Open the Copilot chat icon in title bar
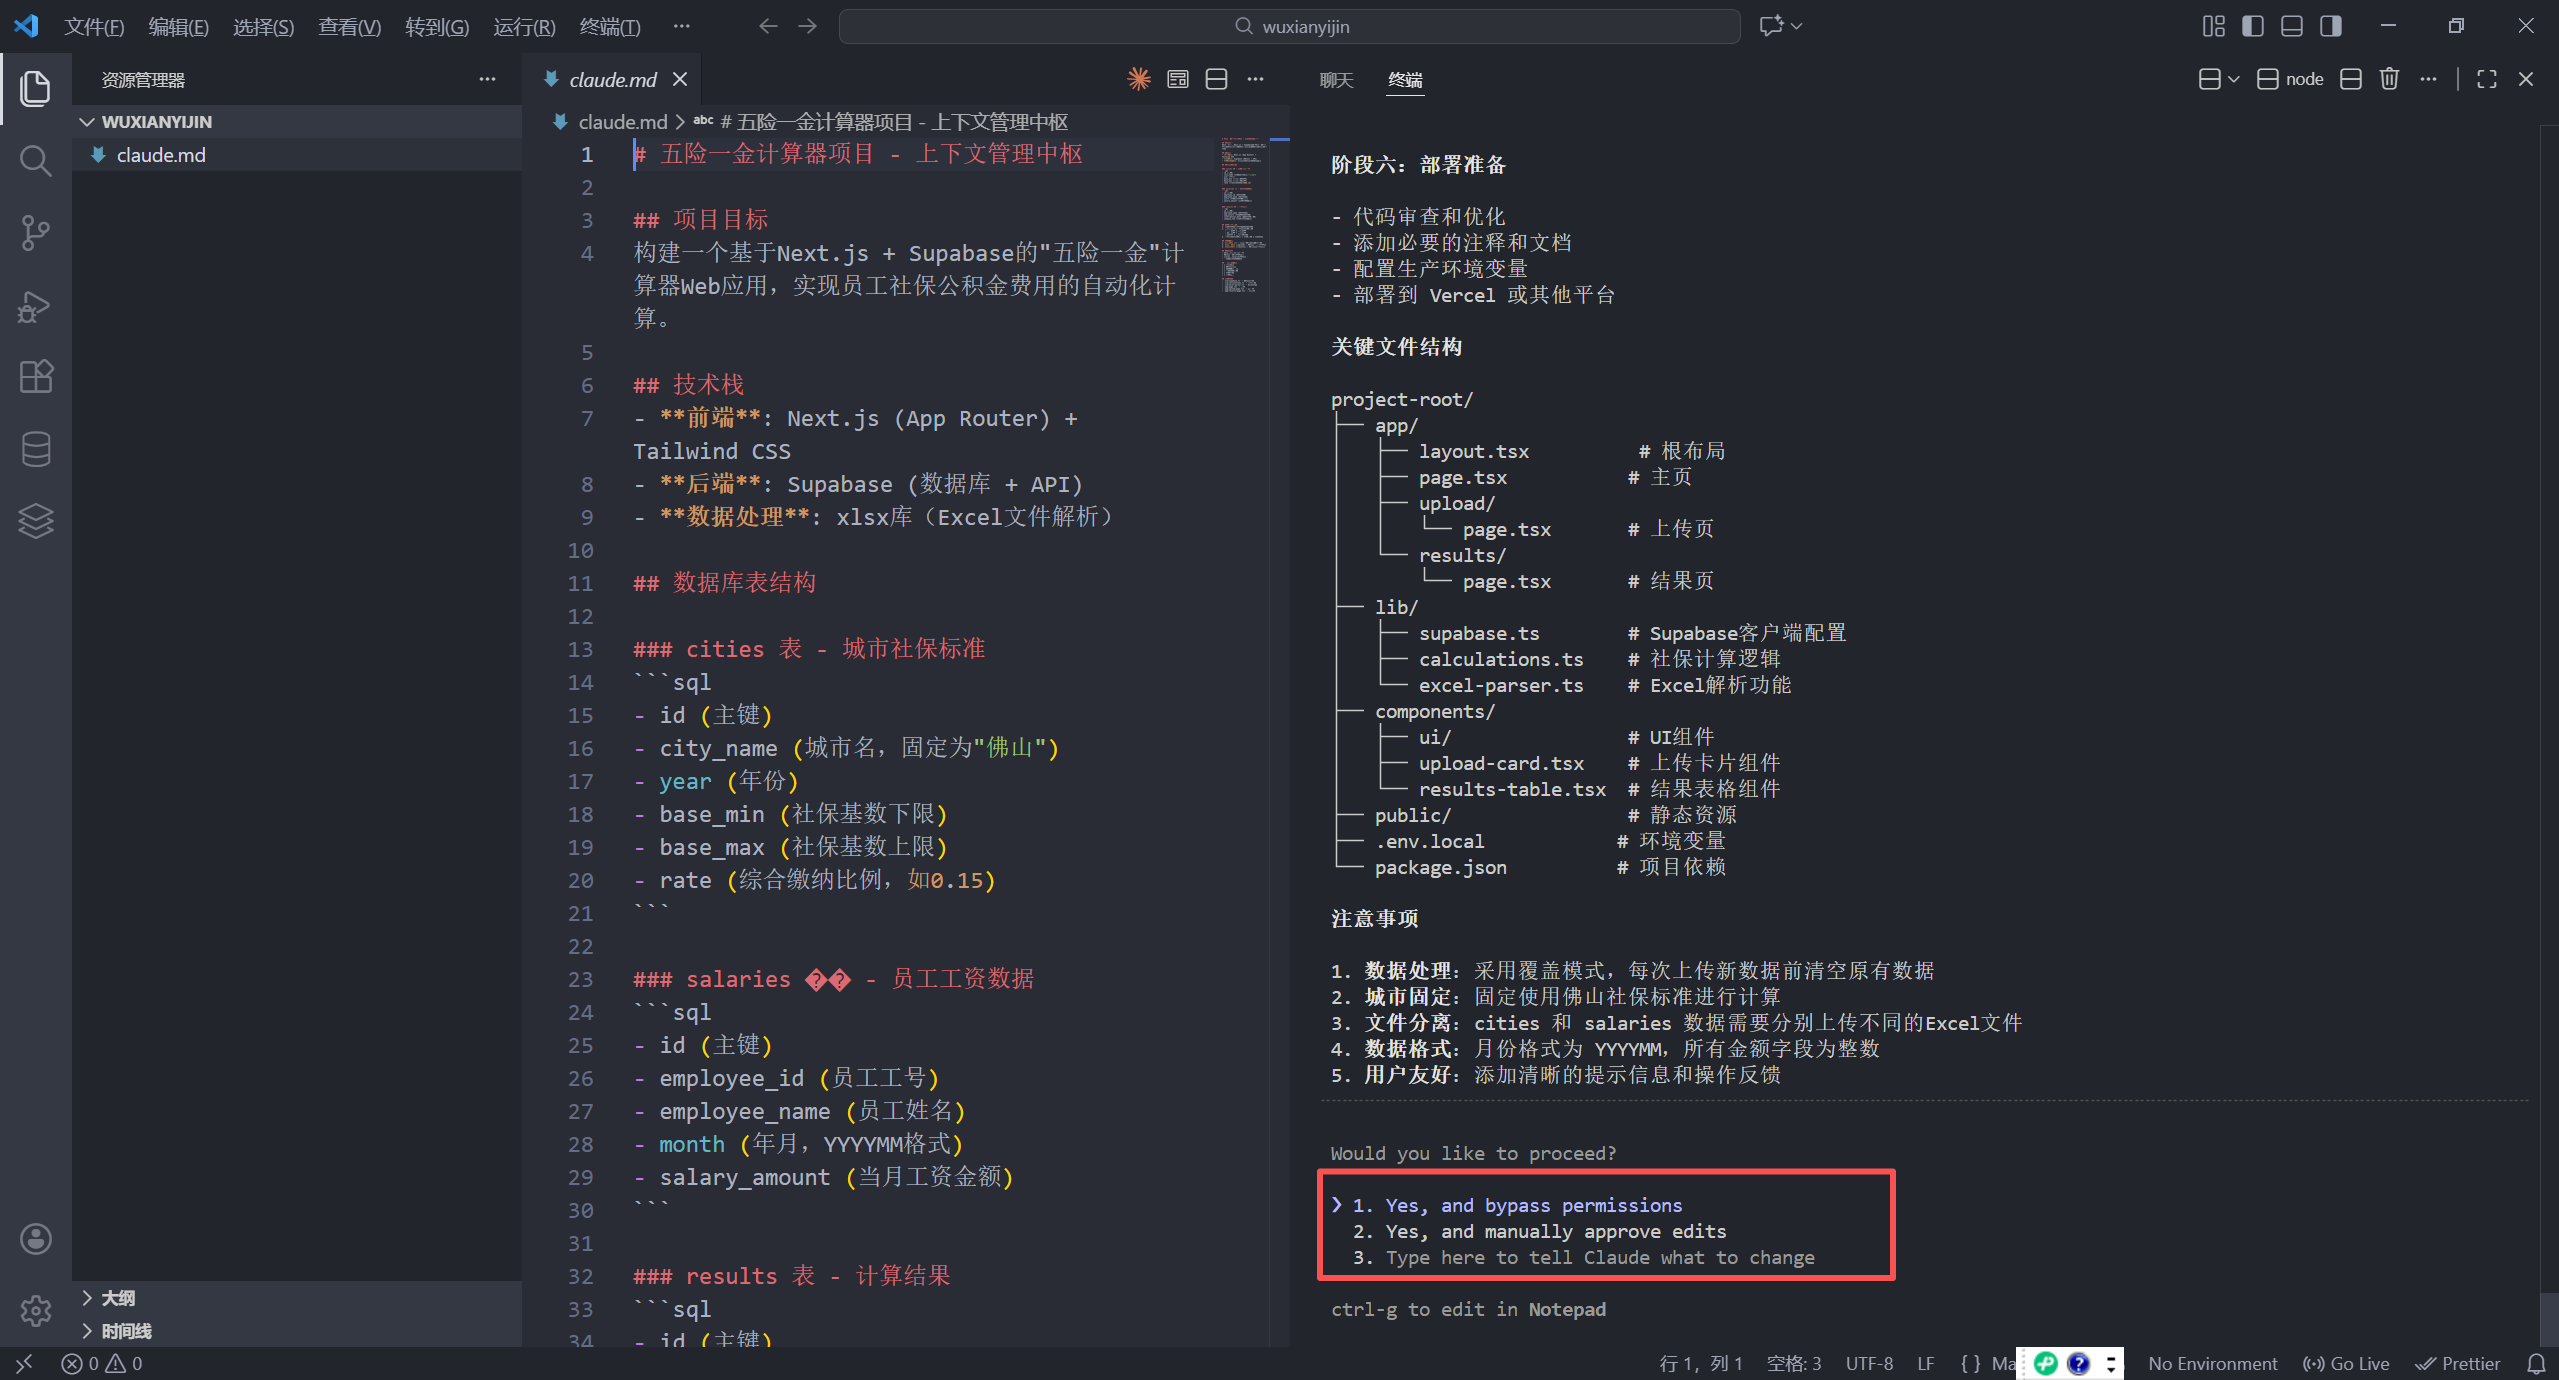Viewport: 2559px width, 1380px height. (1771, 26)
